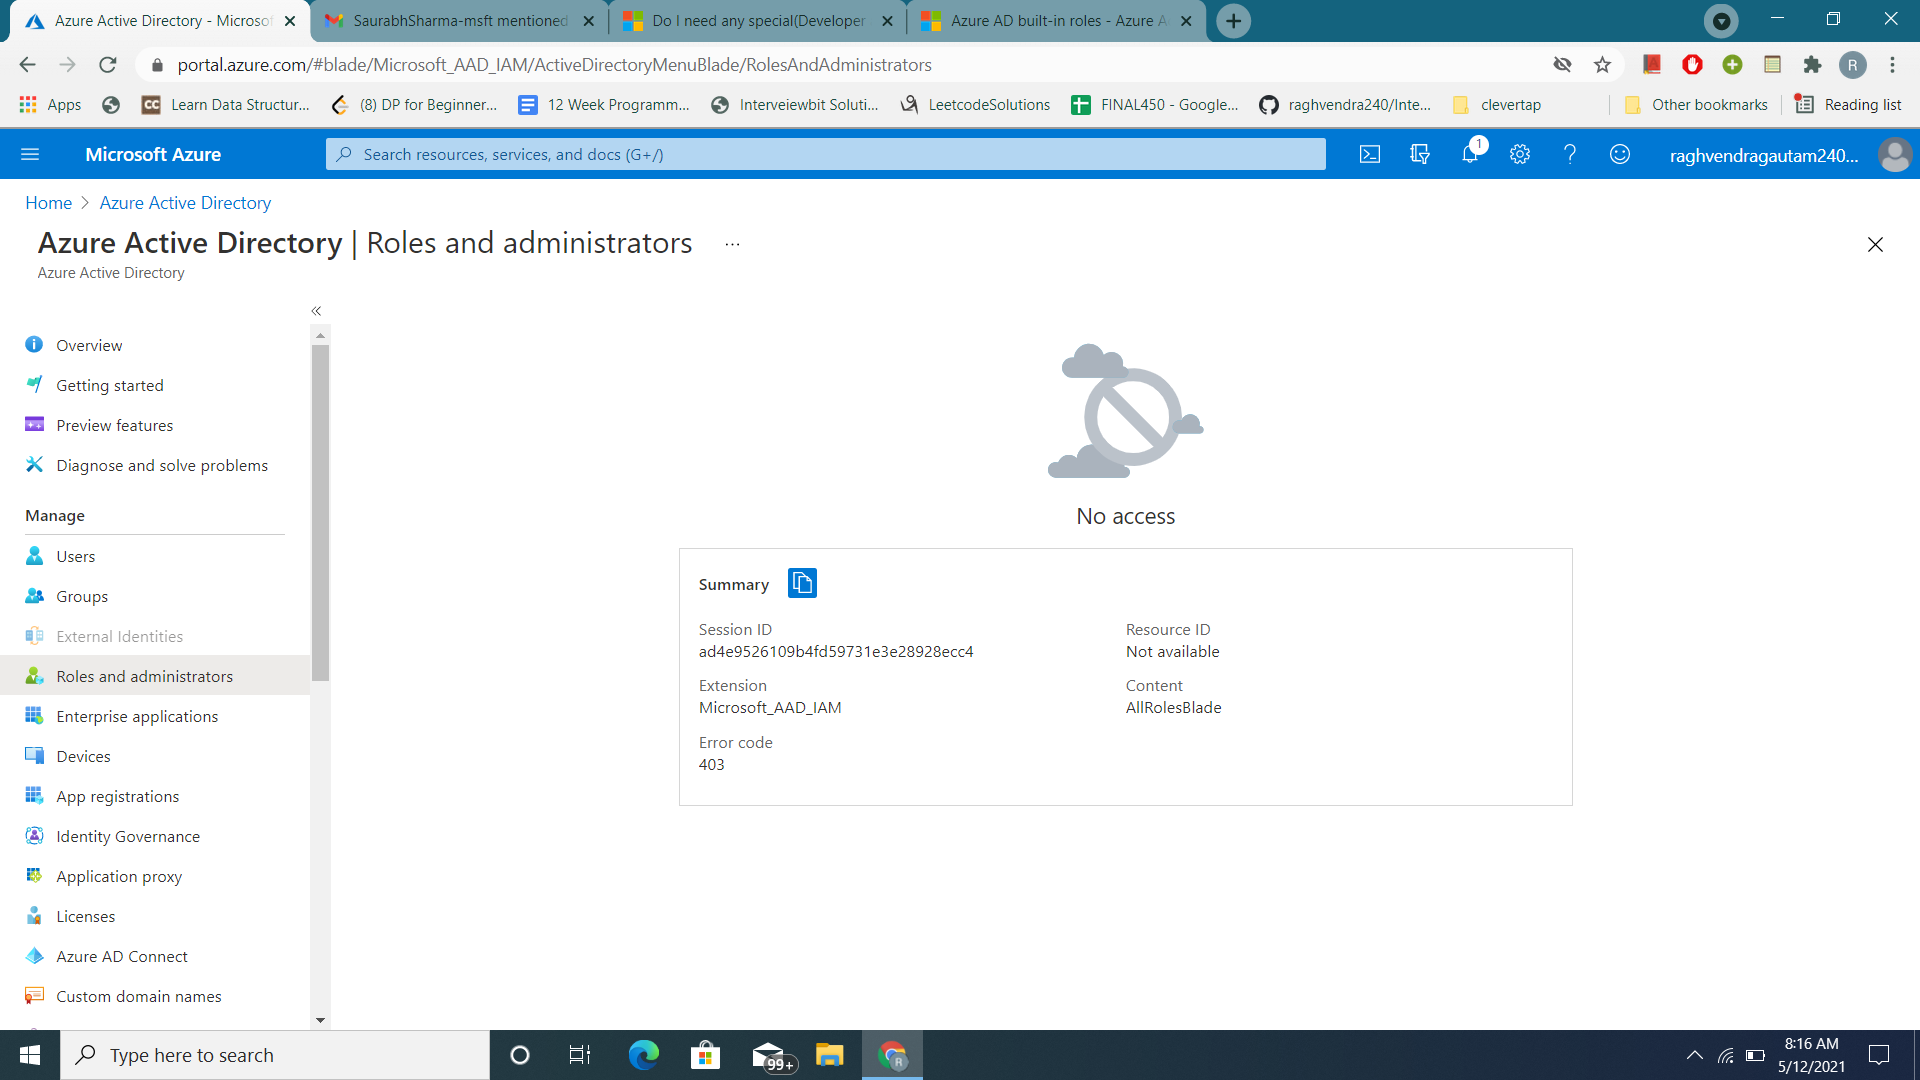The height and width of the screenshot is (1080, 1920).
Task: Switch to Azure AD built-in roles tab
Action: click(x=1056, y=21)
